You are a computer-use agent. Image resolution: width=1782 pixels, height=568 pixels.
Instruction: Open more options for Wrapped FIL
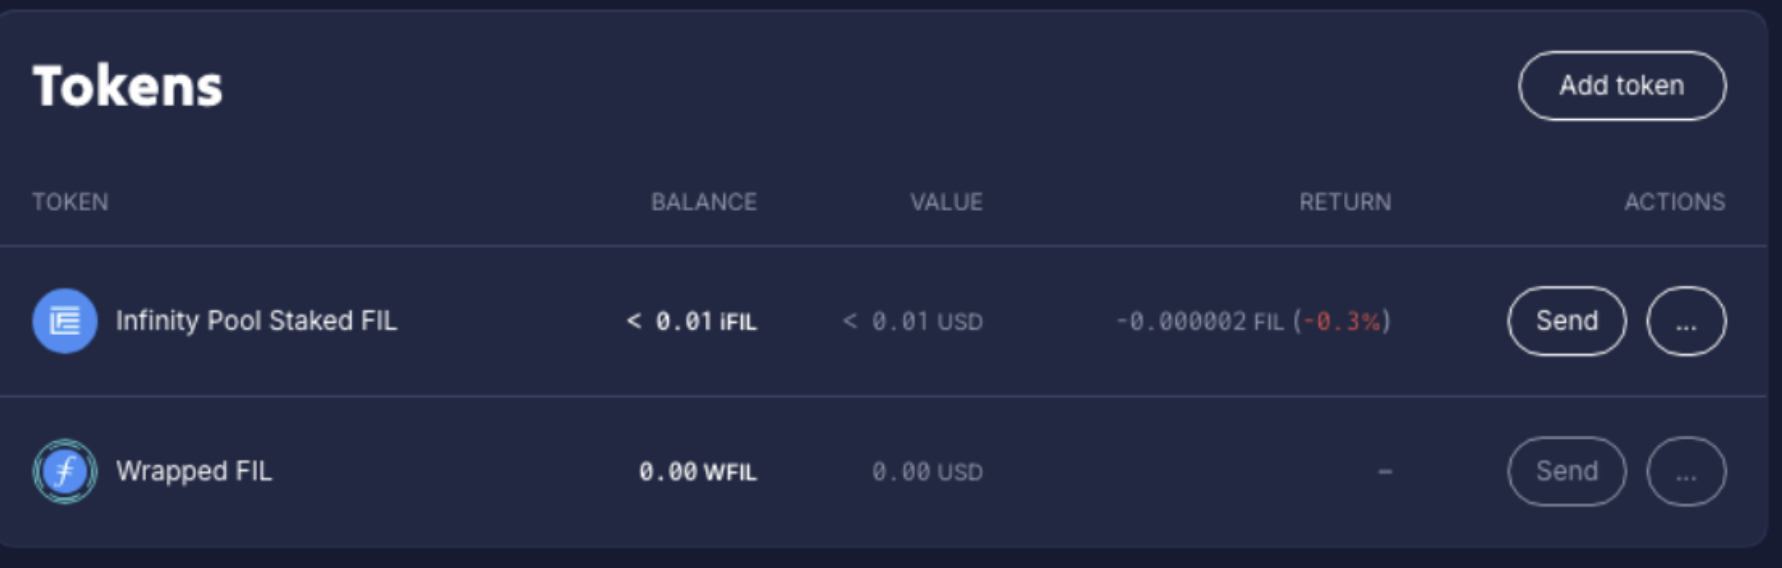[1686, 471]
